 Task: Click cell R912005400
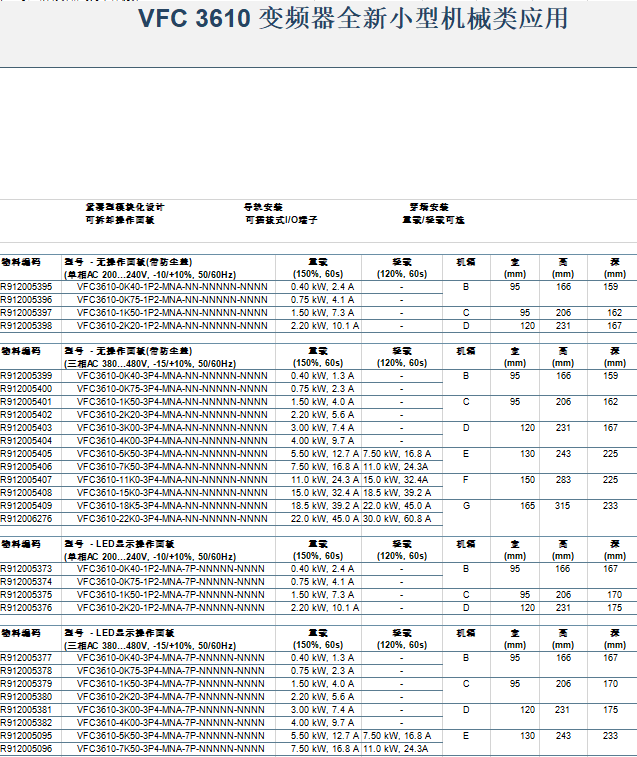26,389
